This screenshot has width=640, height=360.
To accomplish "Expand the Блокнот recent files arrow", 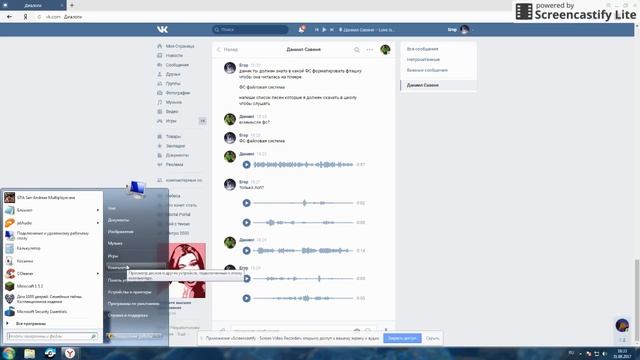I will coord(98,210).
